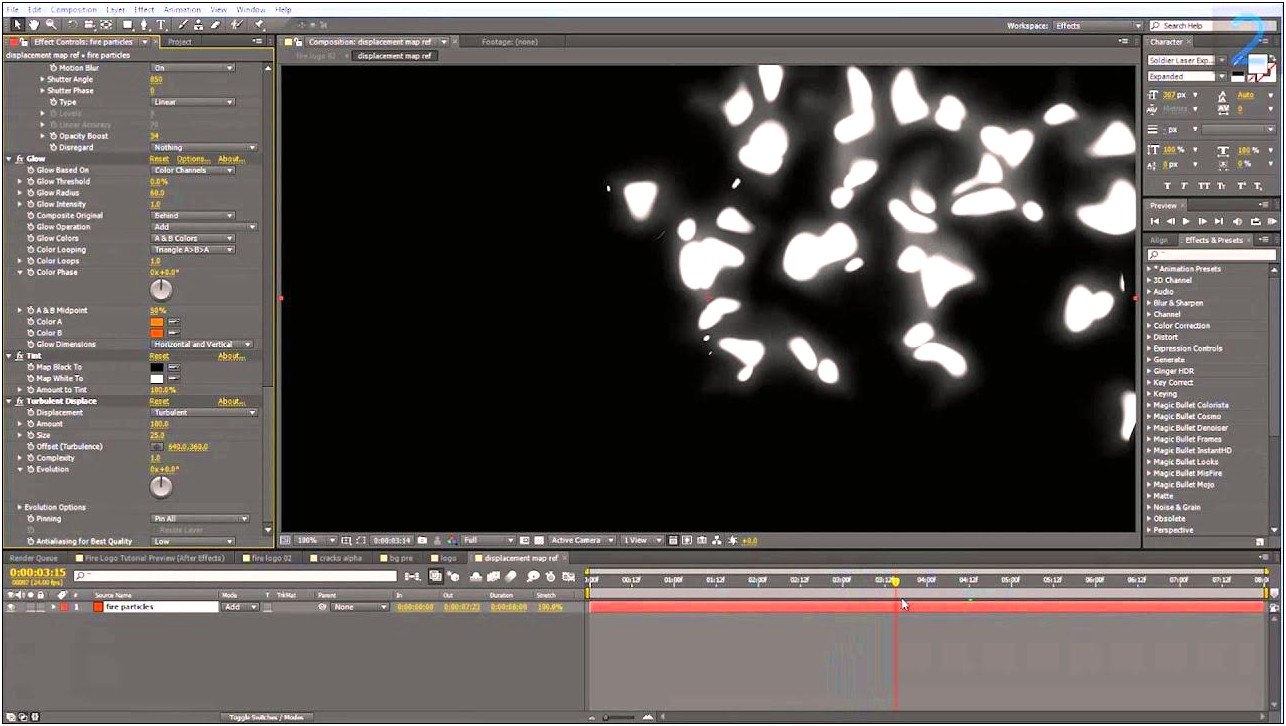Open Displacement type dropdown
The height and width of the screenshot is (726, 1286).
pos(203,412)
